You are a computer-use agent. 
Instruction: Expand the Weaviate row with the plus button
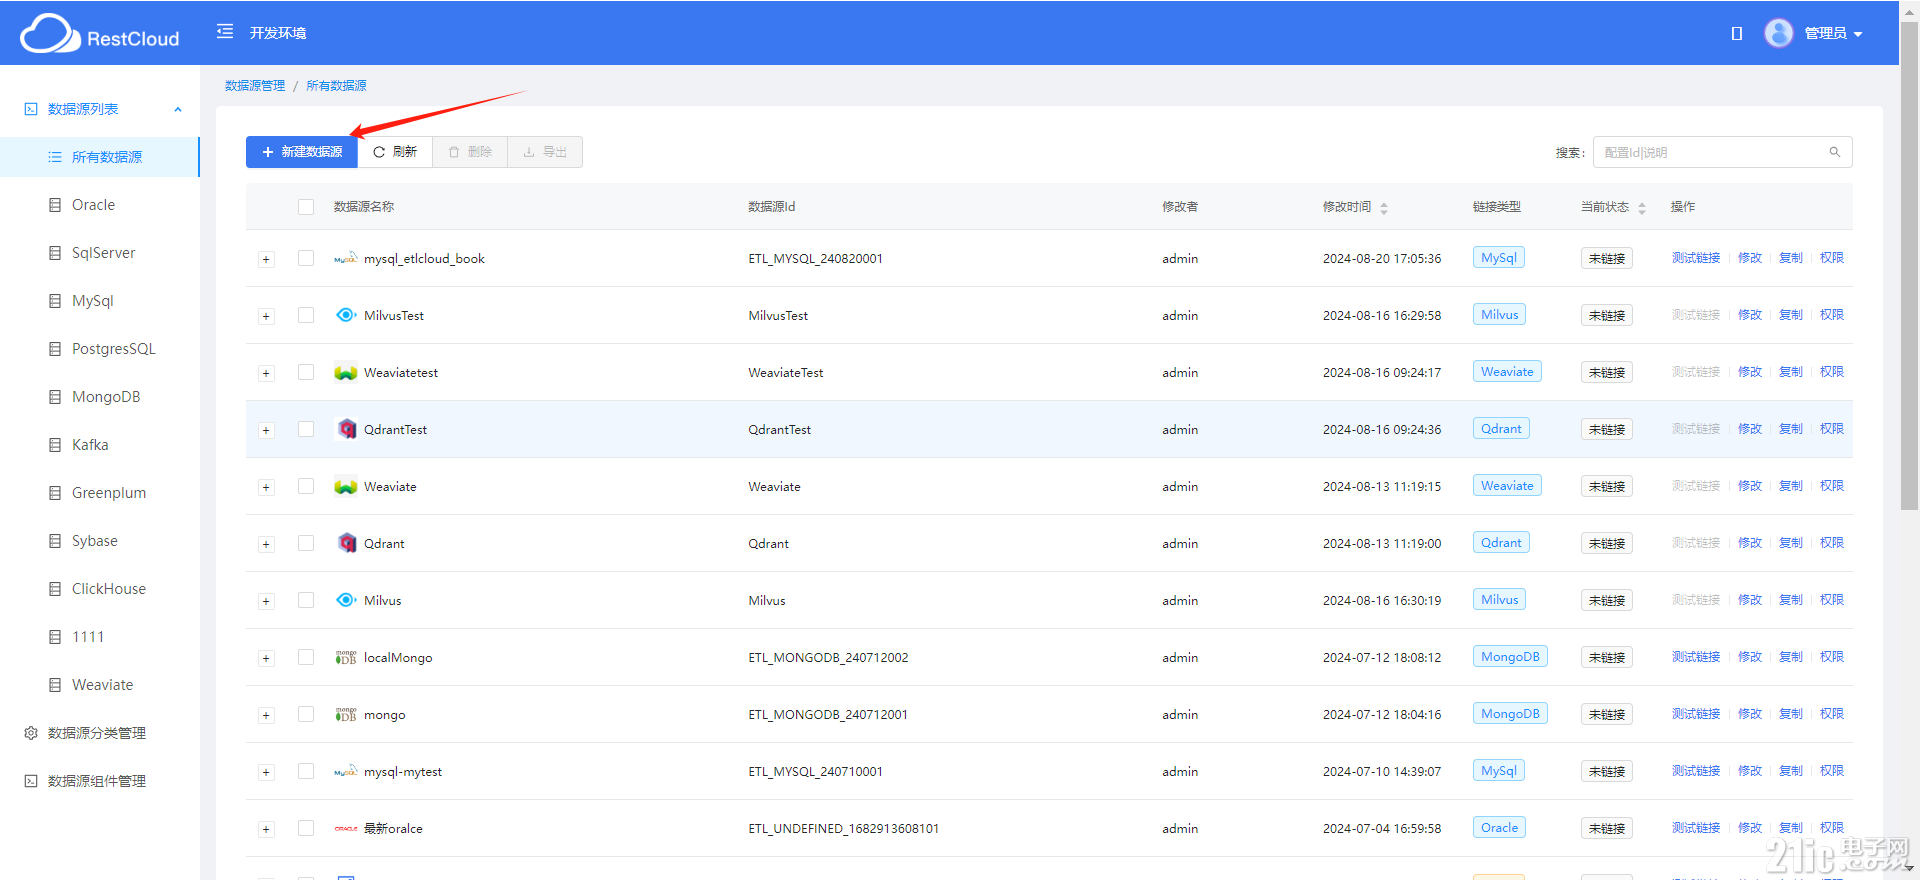266,487
